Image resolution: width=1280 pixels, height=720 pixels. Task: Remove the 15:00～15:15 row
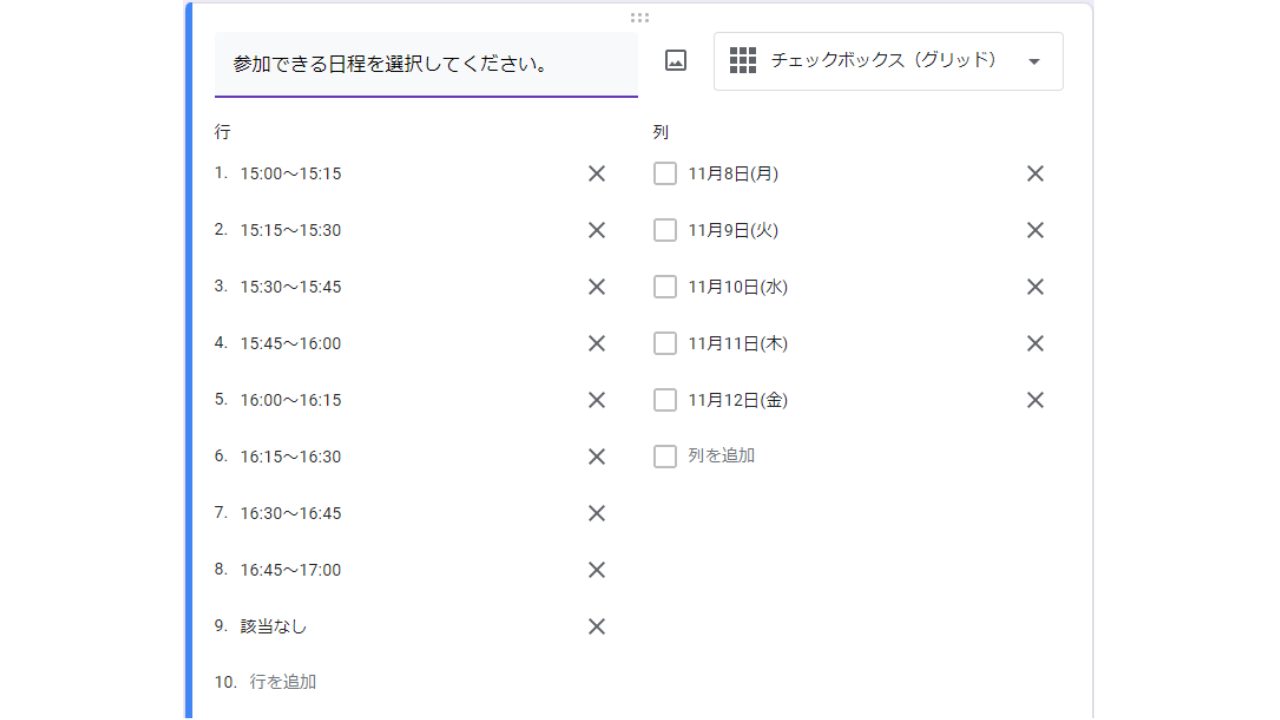pyautogui.click(x=597, y=174)
